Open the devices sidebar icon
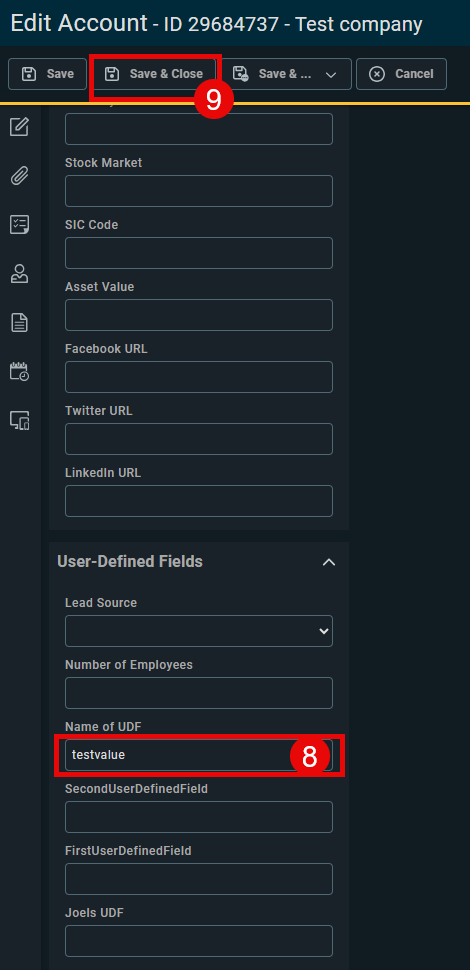Image resolution: width=470 pixels, height=970 pixels. (20, 421)
